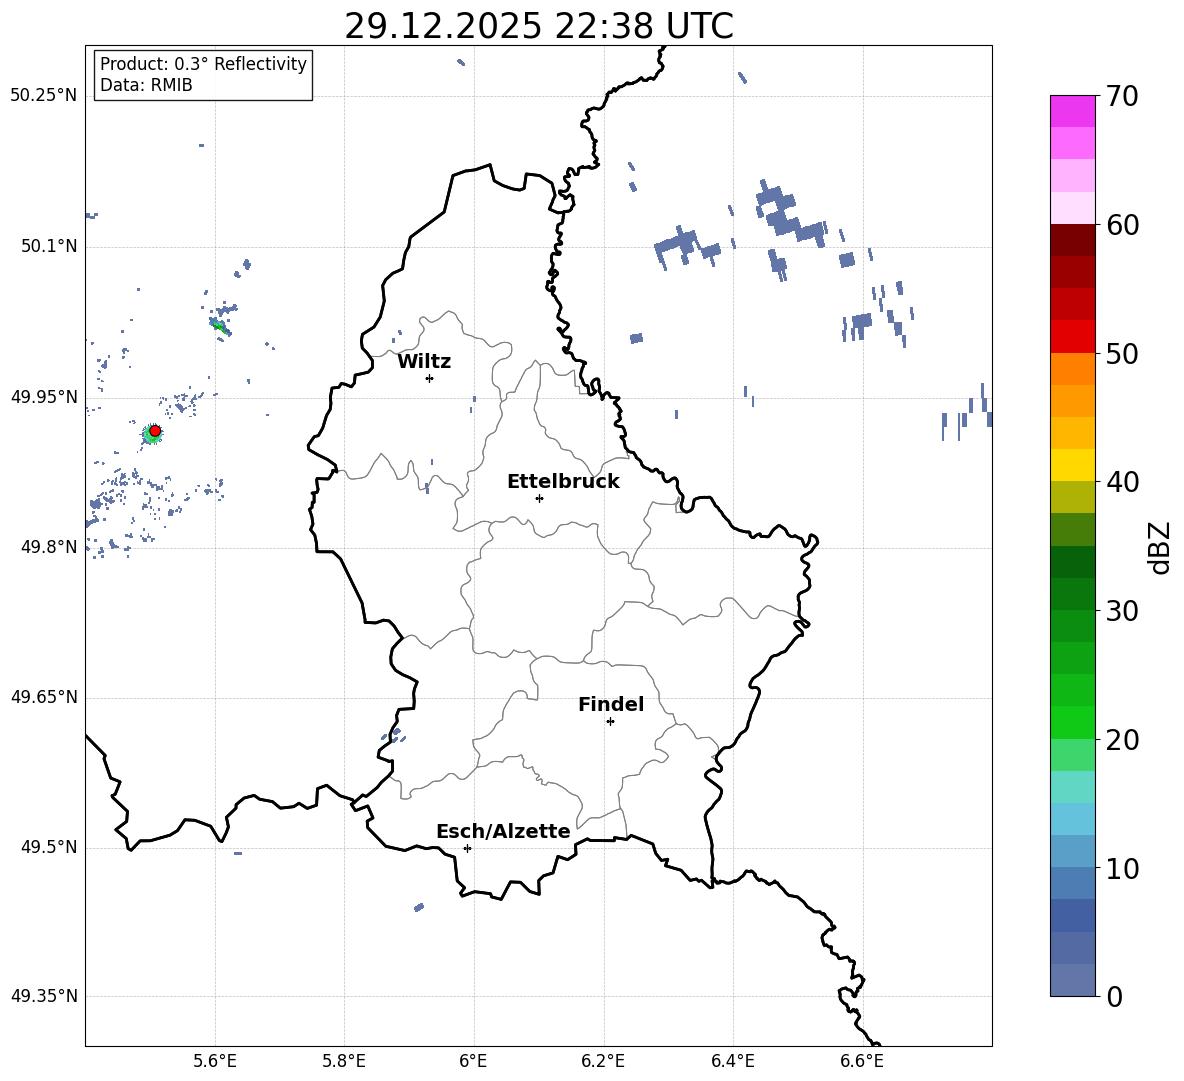This screenshot has width=1184, height=1081.
Task: Click the 'Product: 0.3° Reflectivity' label
Action: point(203,64)
